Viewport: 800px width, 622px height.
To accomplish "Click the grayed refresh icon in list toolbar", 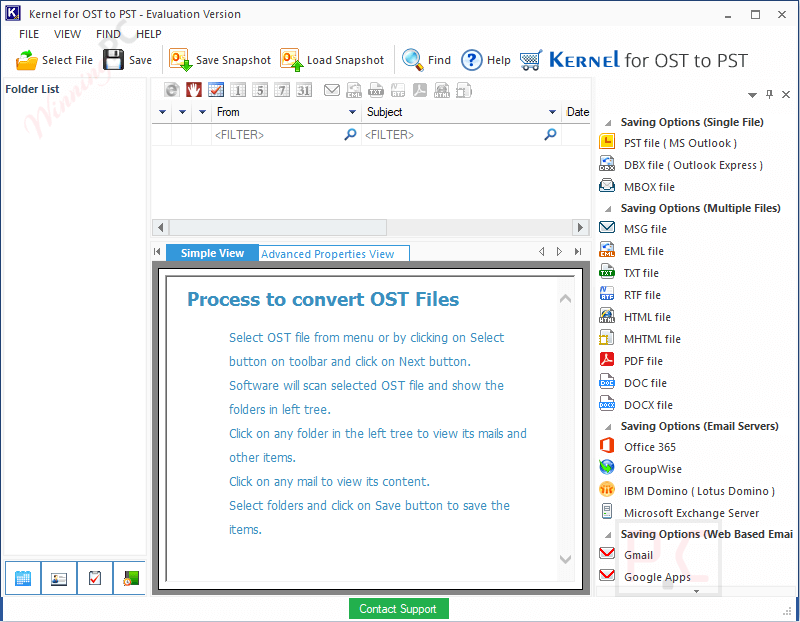I will pos(171,90).
